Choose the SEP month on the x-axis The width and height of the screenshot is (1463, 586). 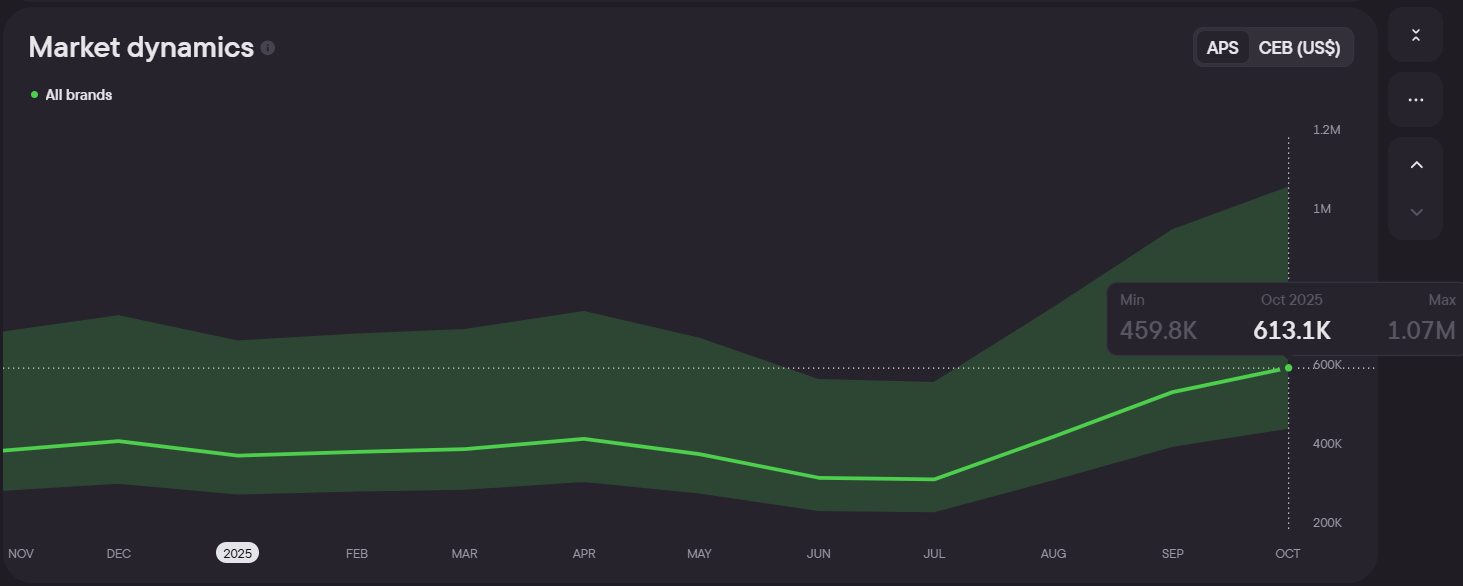(1172, 553)
